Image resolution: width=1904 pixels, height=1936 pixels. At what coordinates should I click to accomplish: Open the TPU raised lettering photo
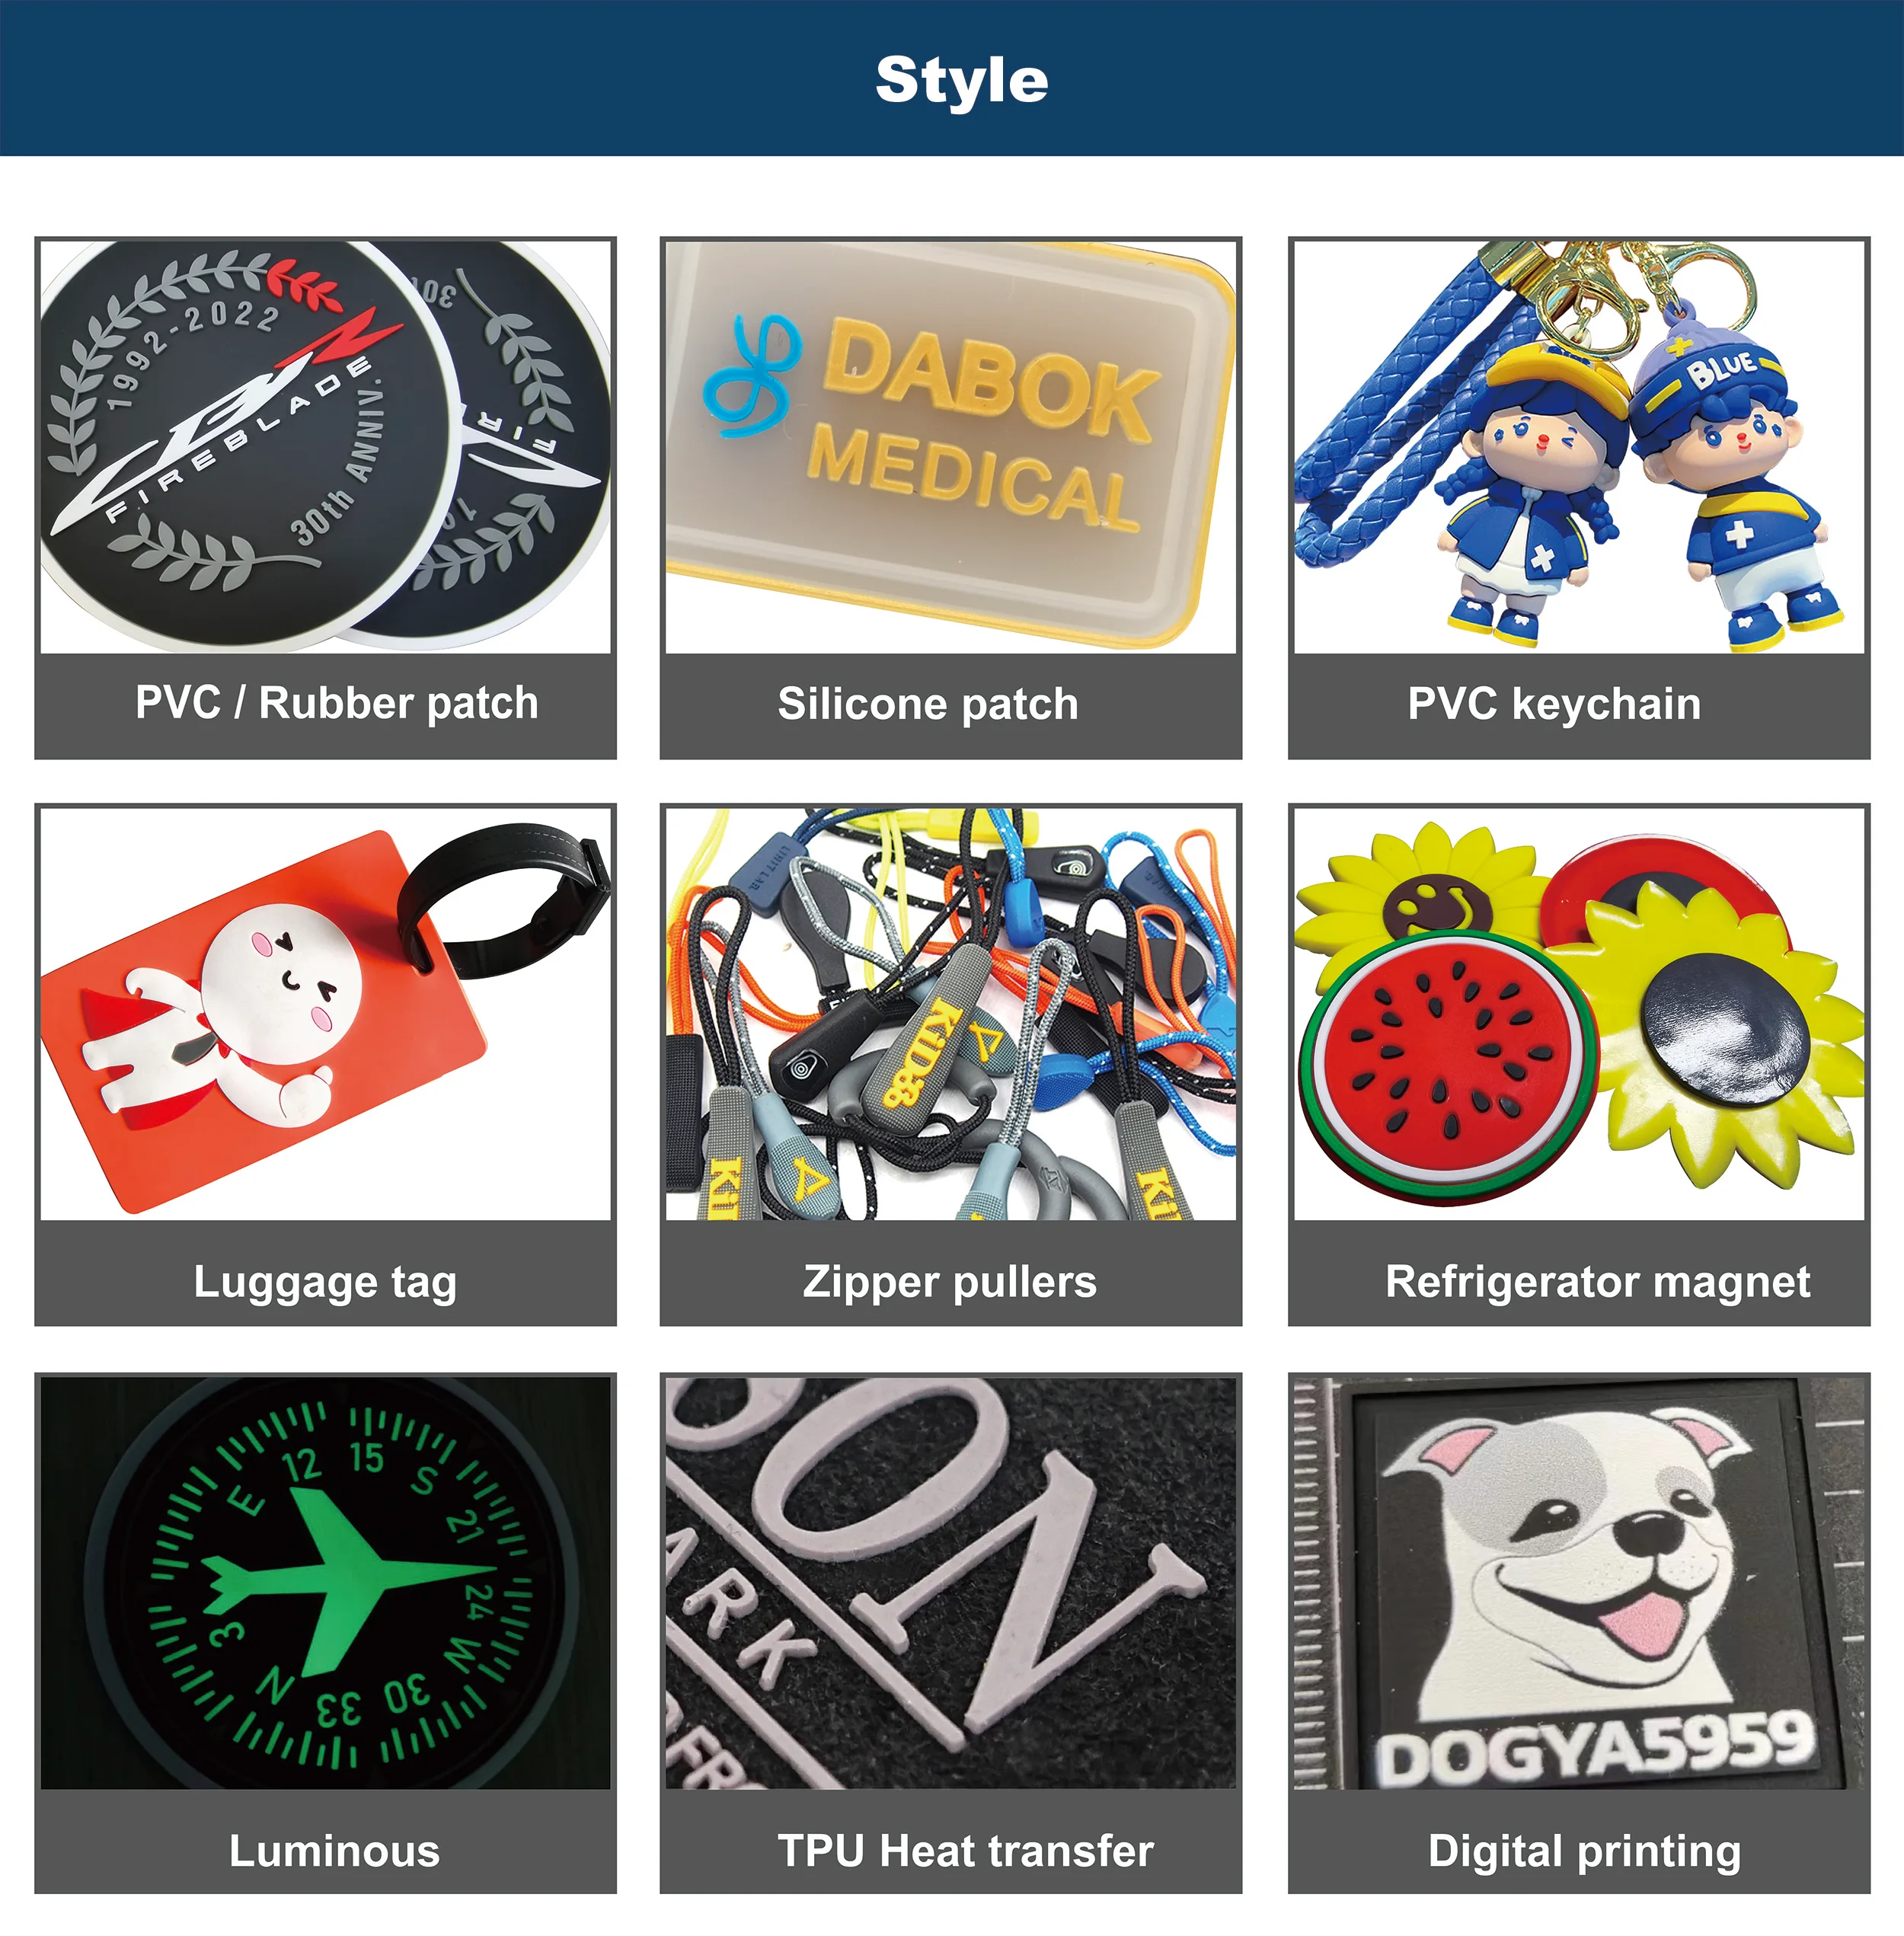[x=950, y=1583]
